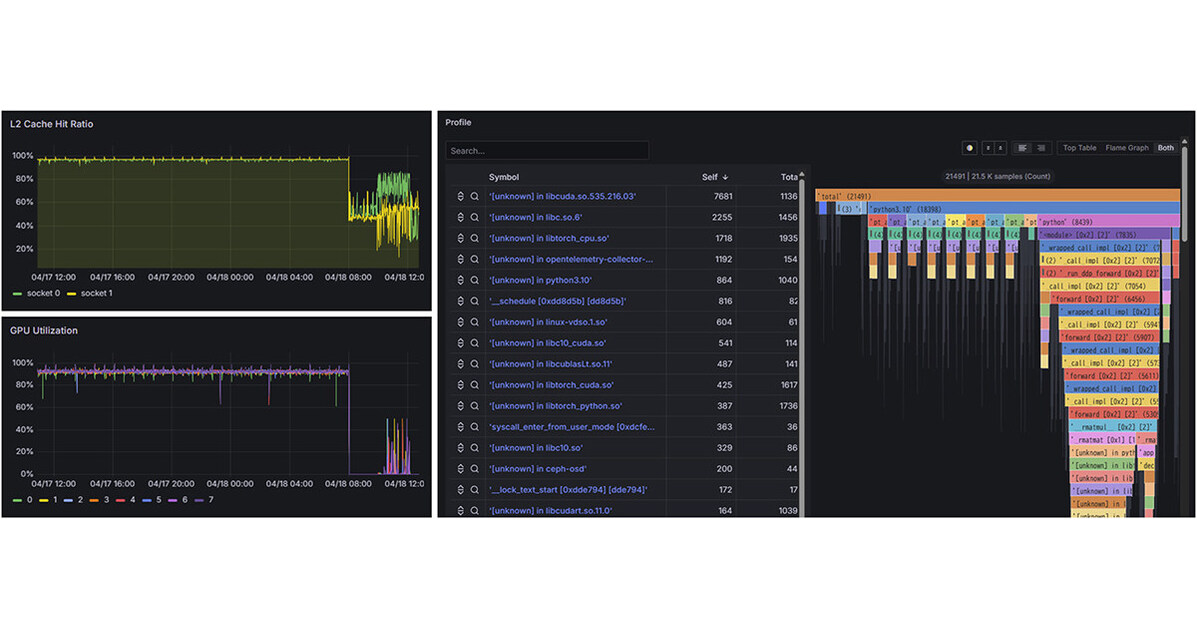Click the Search input in the Profile panel
1197x628 pixels.
click(x=547, y=149)
